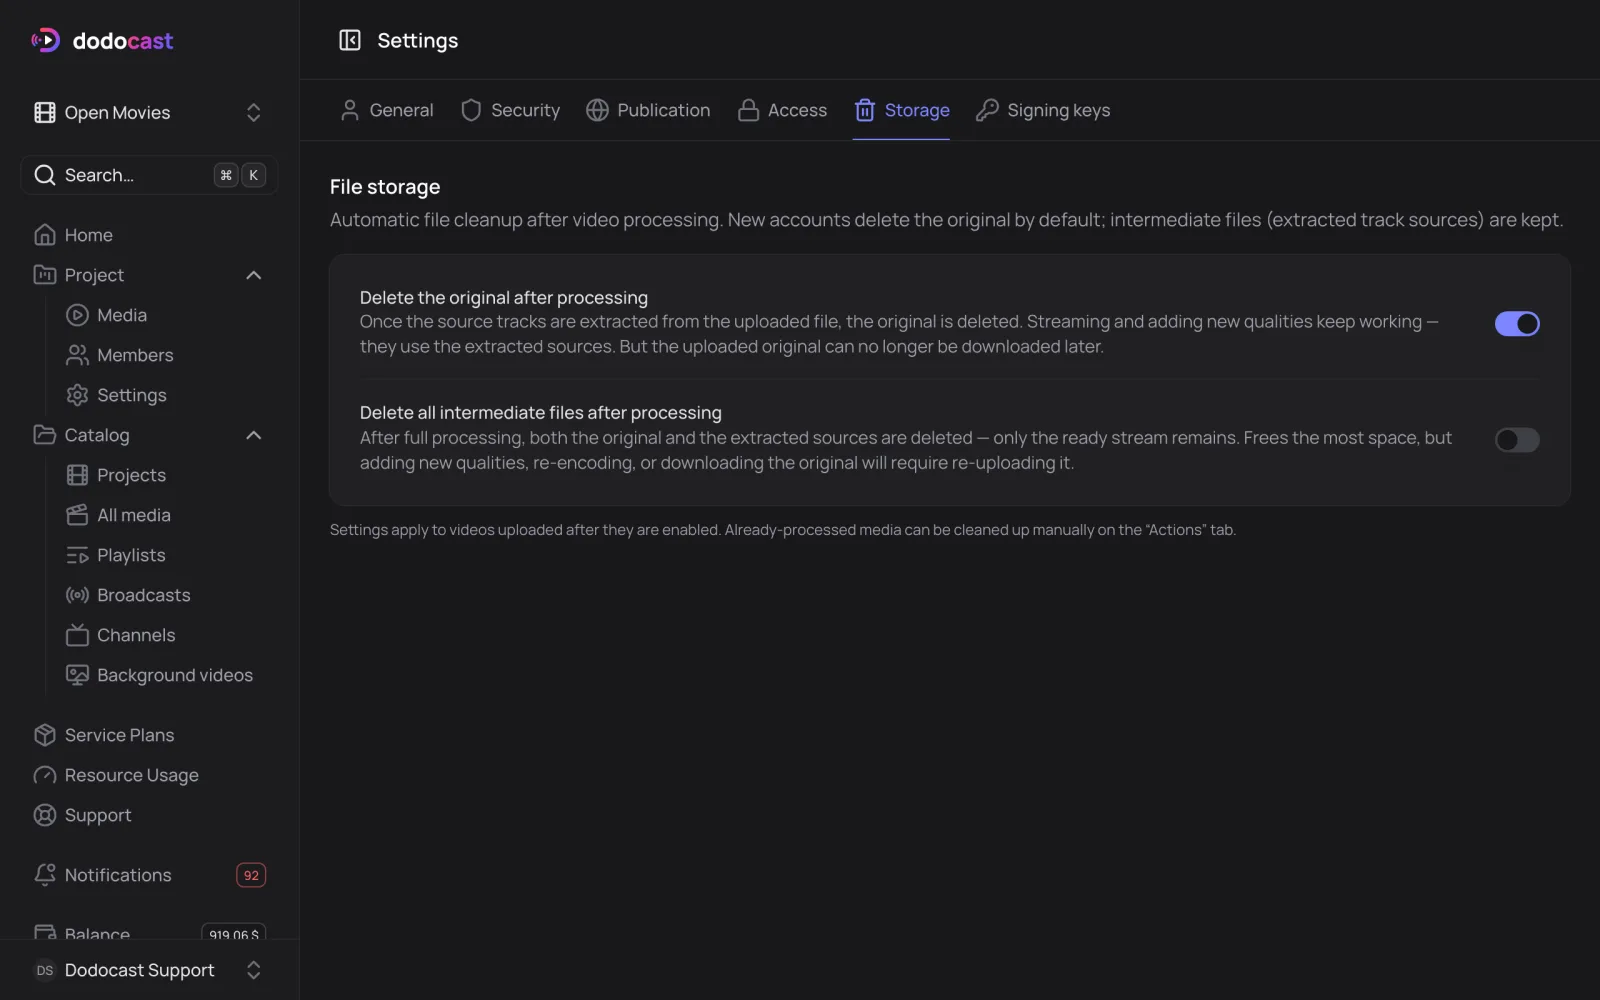The height and width of the screenshot is (1000, 1600).
Task: Click the Members people icon
Action: coord(77,355)
